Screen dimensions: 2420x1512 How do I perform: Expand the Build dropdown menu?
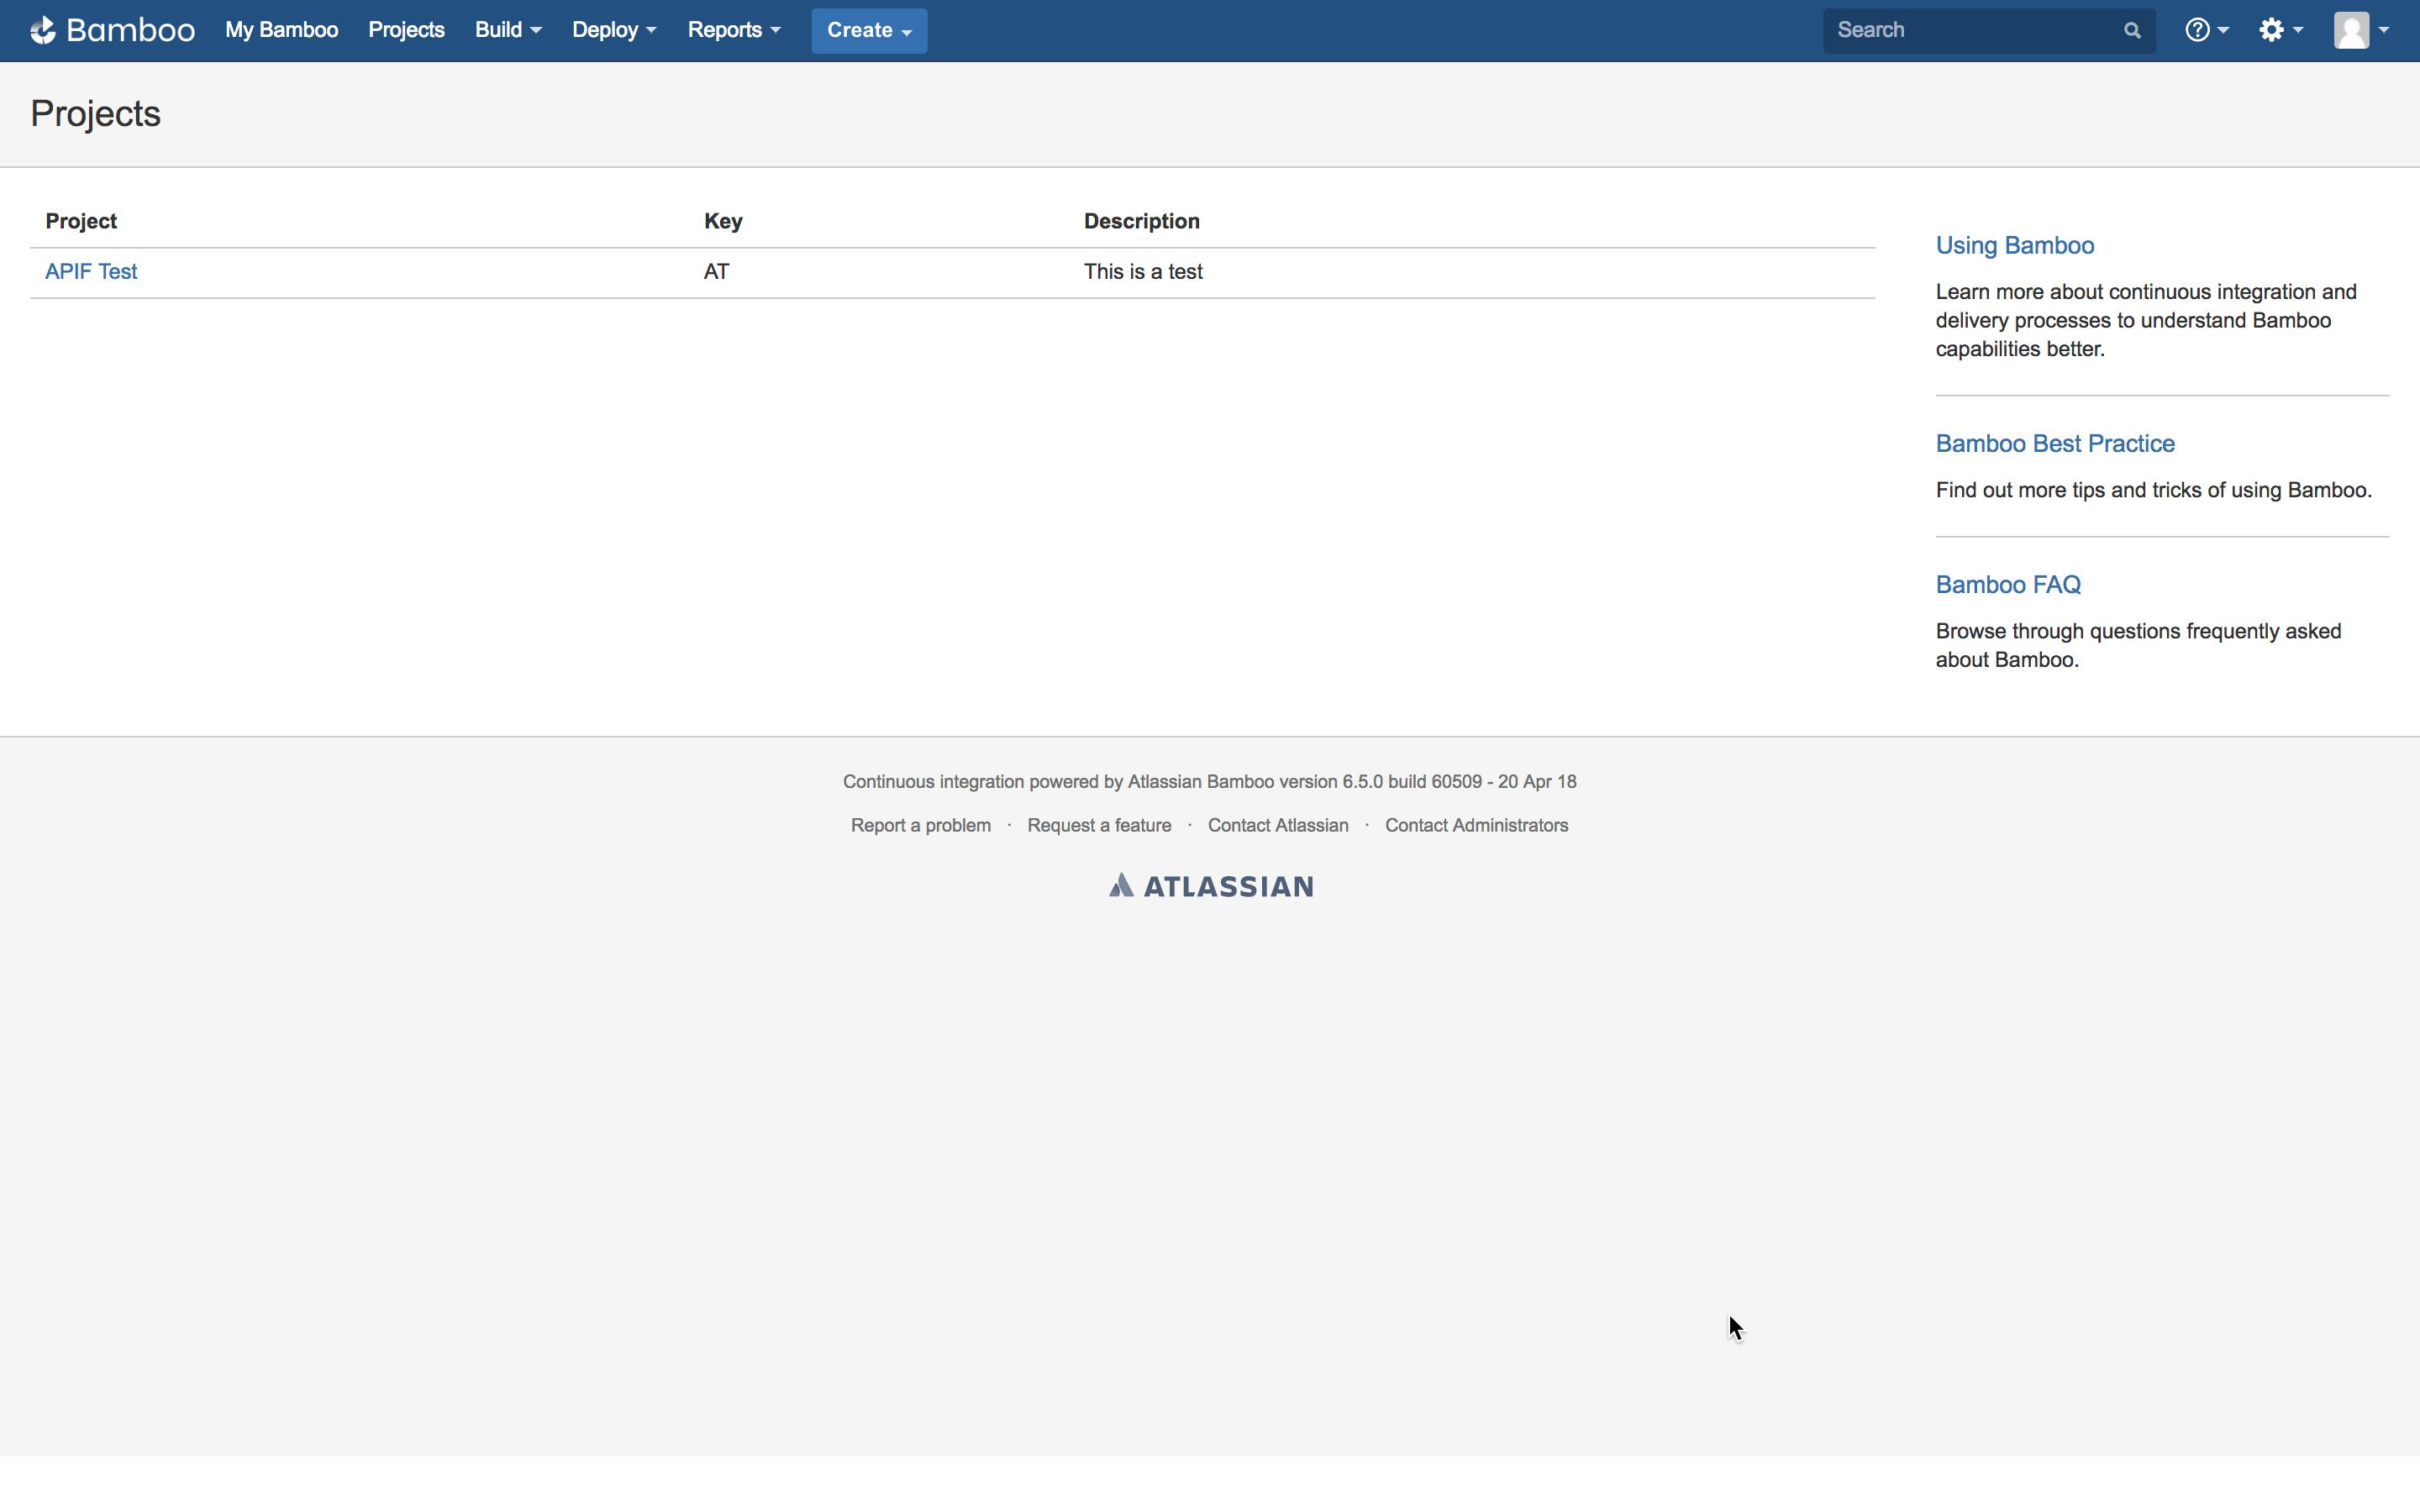pos(508,30)
